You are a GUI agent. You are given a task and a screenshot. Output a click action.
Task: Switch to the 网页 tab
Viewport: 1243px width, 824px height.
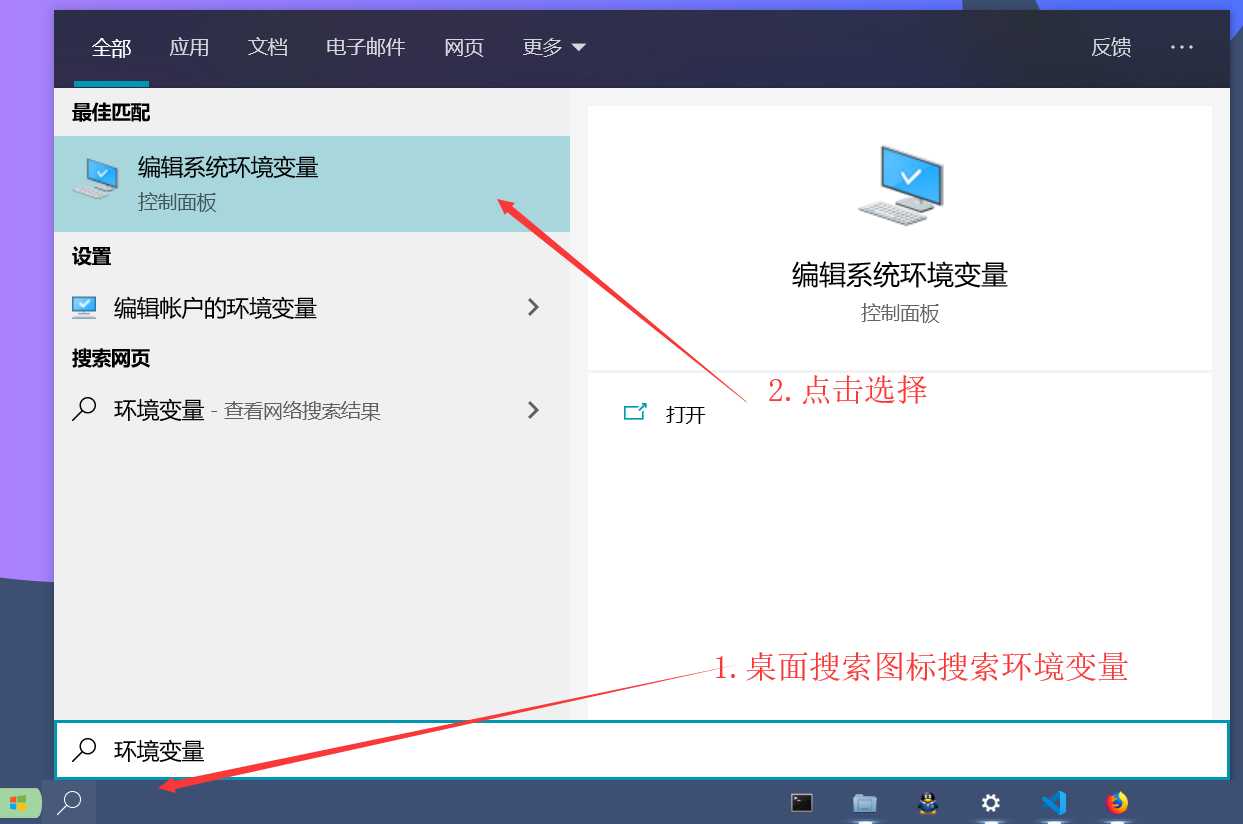point(464,48)
